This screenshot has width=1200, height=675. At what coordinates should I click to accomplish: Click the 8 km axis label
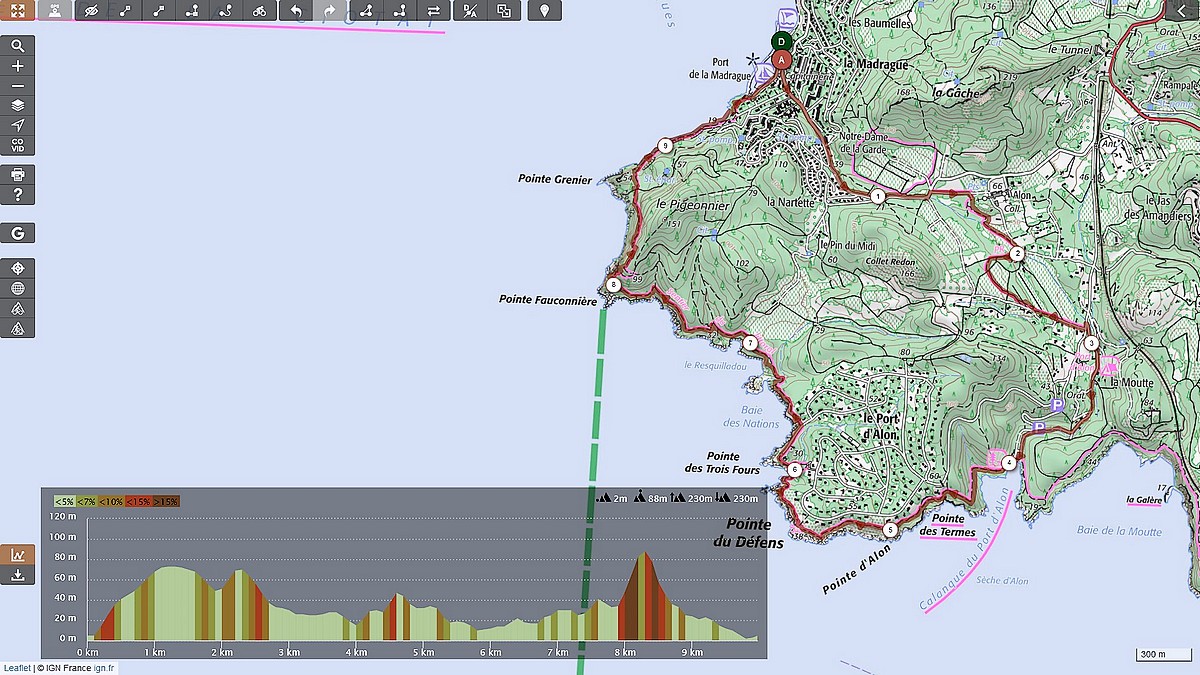pos(626,653)
